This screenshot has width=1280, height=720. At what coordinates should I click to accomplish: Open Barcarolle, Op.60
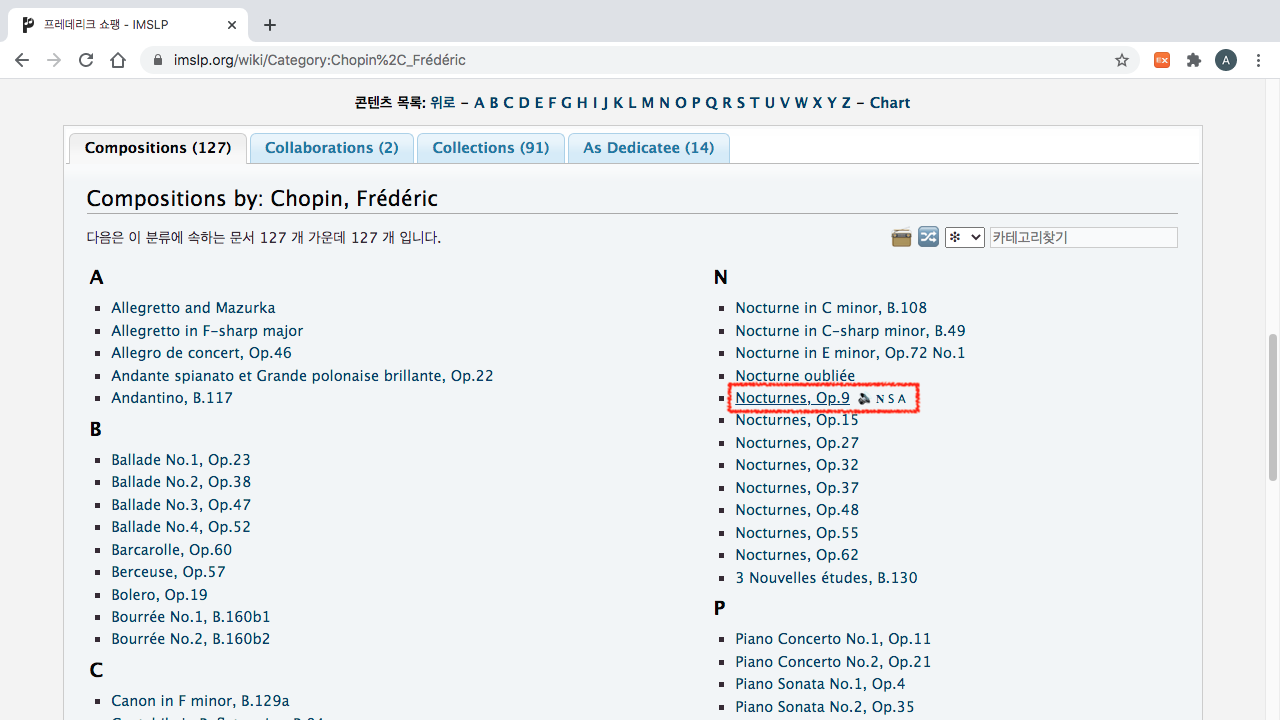[x=171, y=550]
